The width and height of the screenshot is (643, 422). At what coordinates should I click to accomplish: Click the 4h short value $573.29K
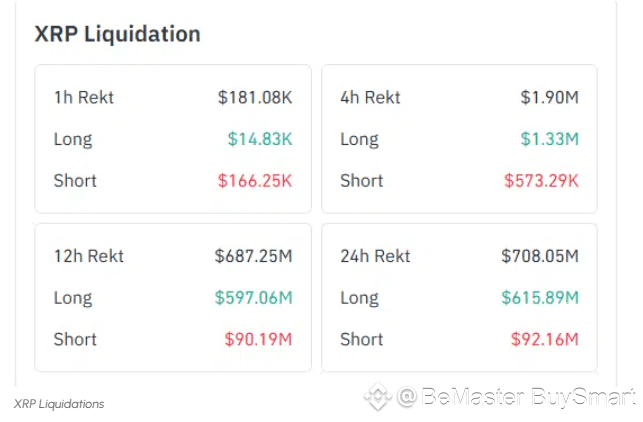coord(541,181)
